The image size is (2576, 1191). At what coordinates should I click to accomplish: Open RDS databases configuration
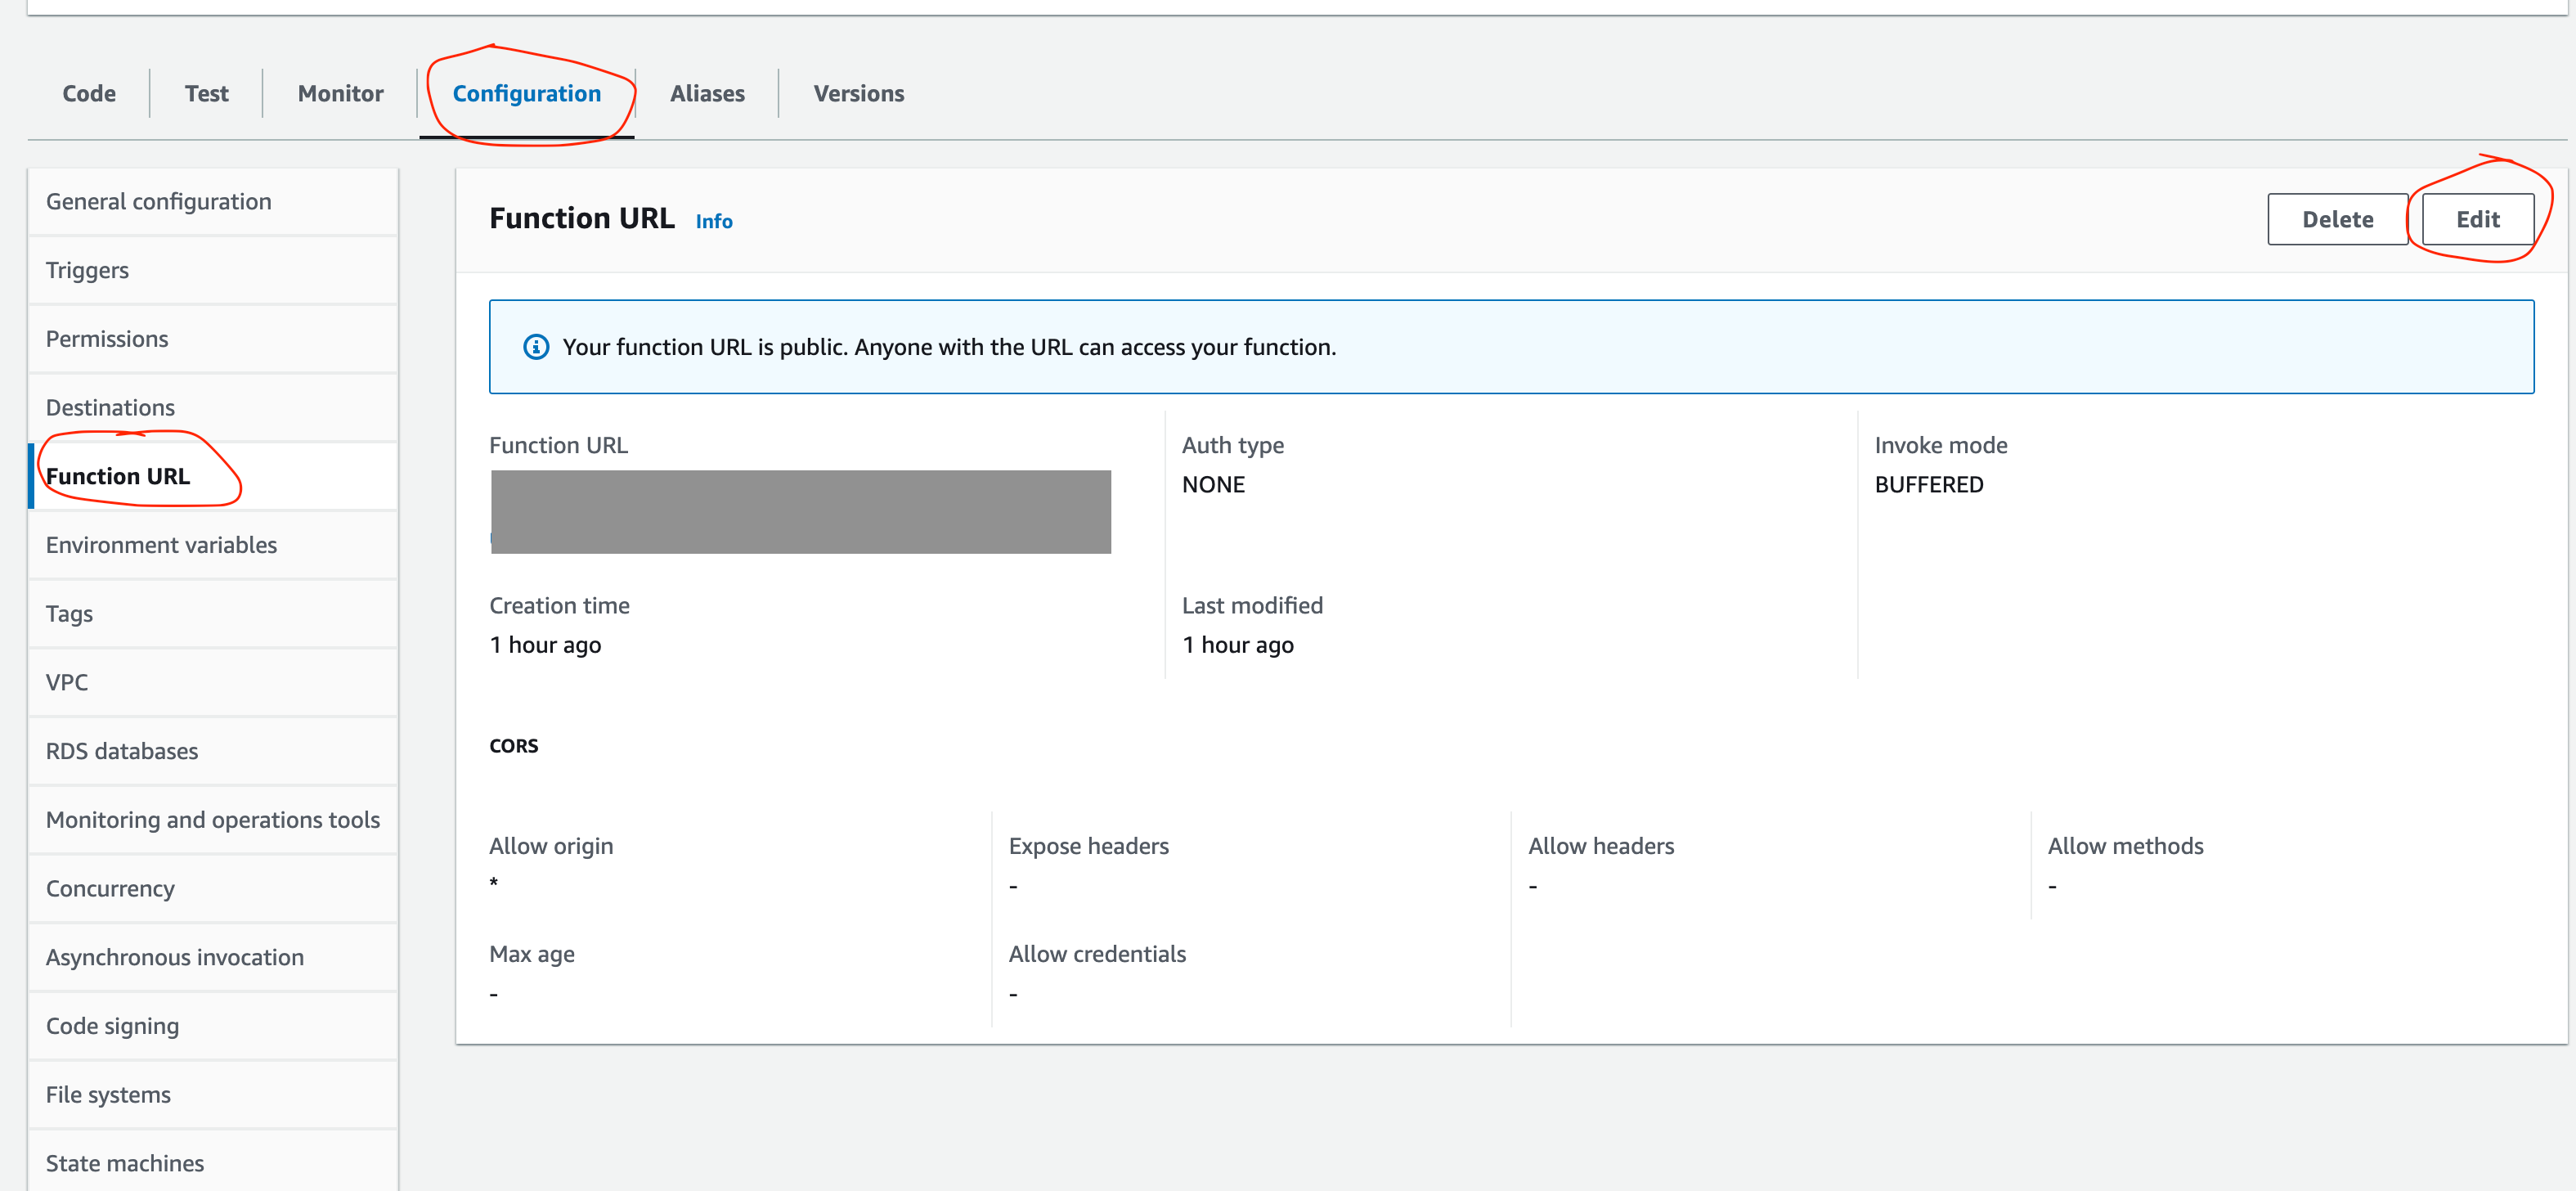122,751
